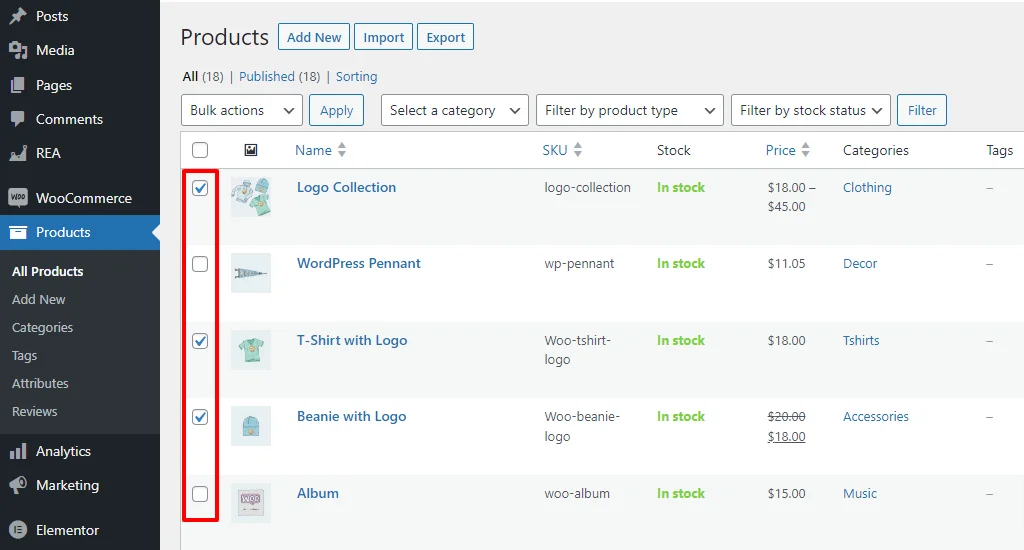The image size is (1024, 550).
Task: Uncheck the Beanie with Logo checkbox
Action: pos(200,417)
